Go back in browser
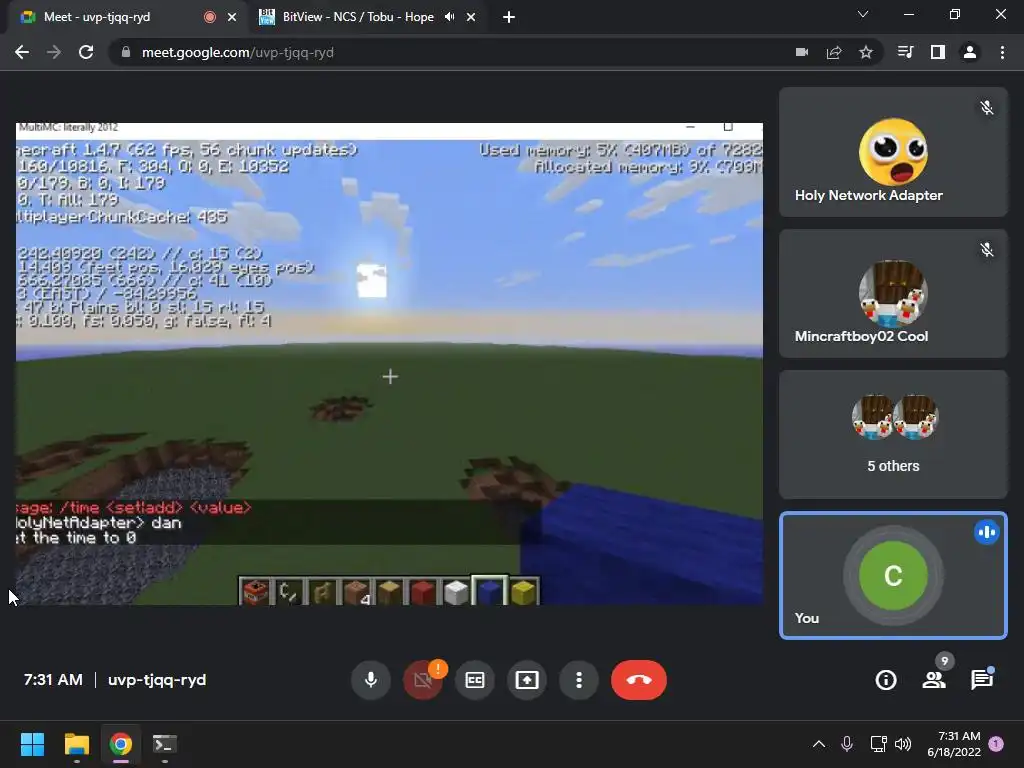 22,52
